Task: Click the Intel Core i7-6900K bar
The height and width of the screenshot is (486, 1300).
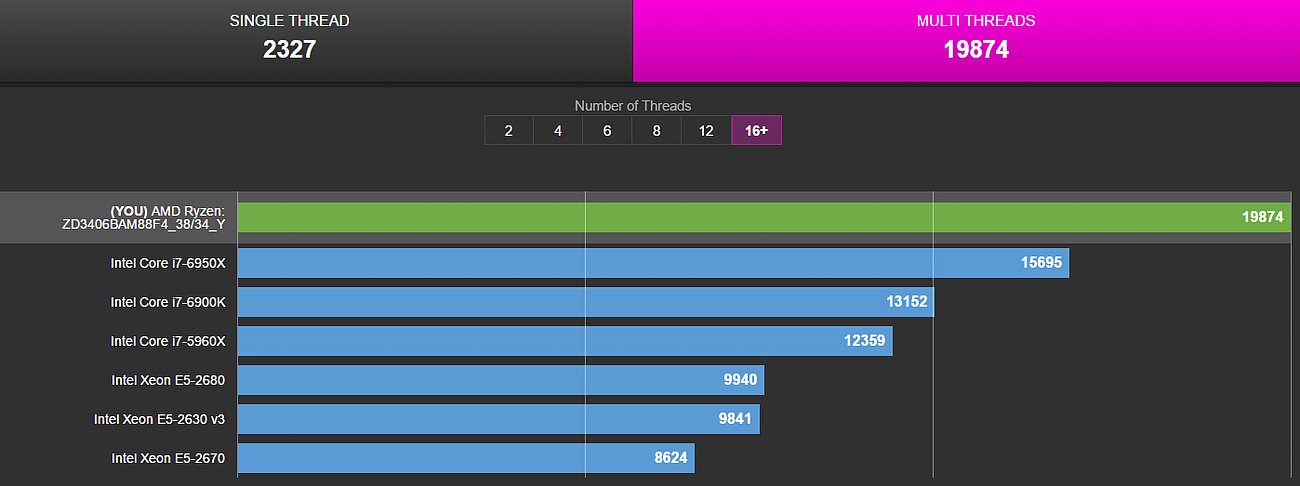Action: [586, 302]
